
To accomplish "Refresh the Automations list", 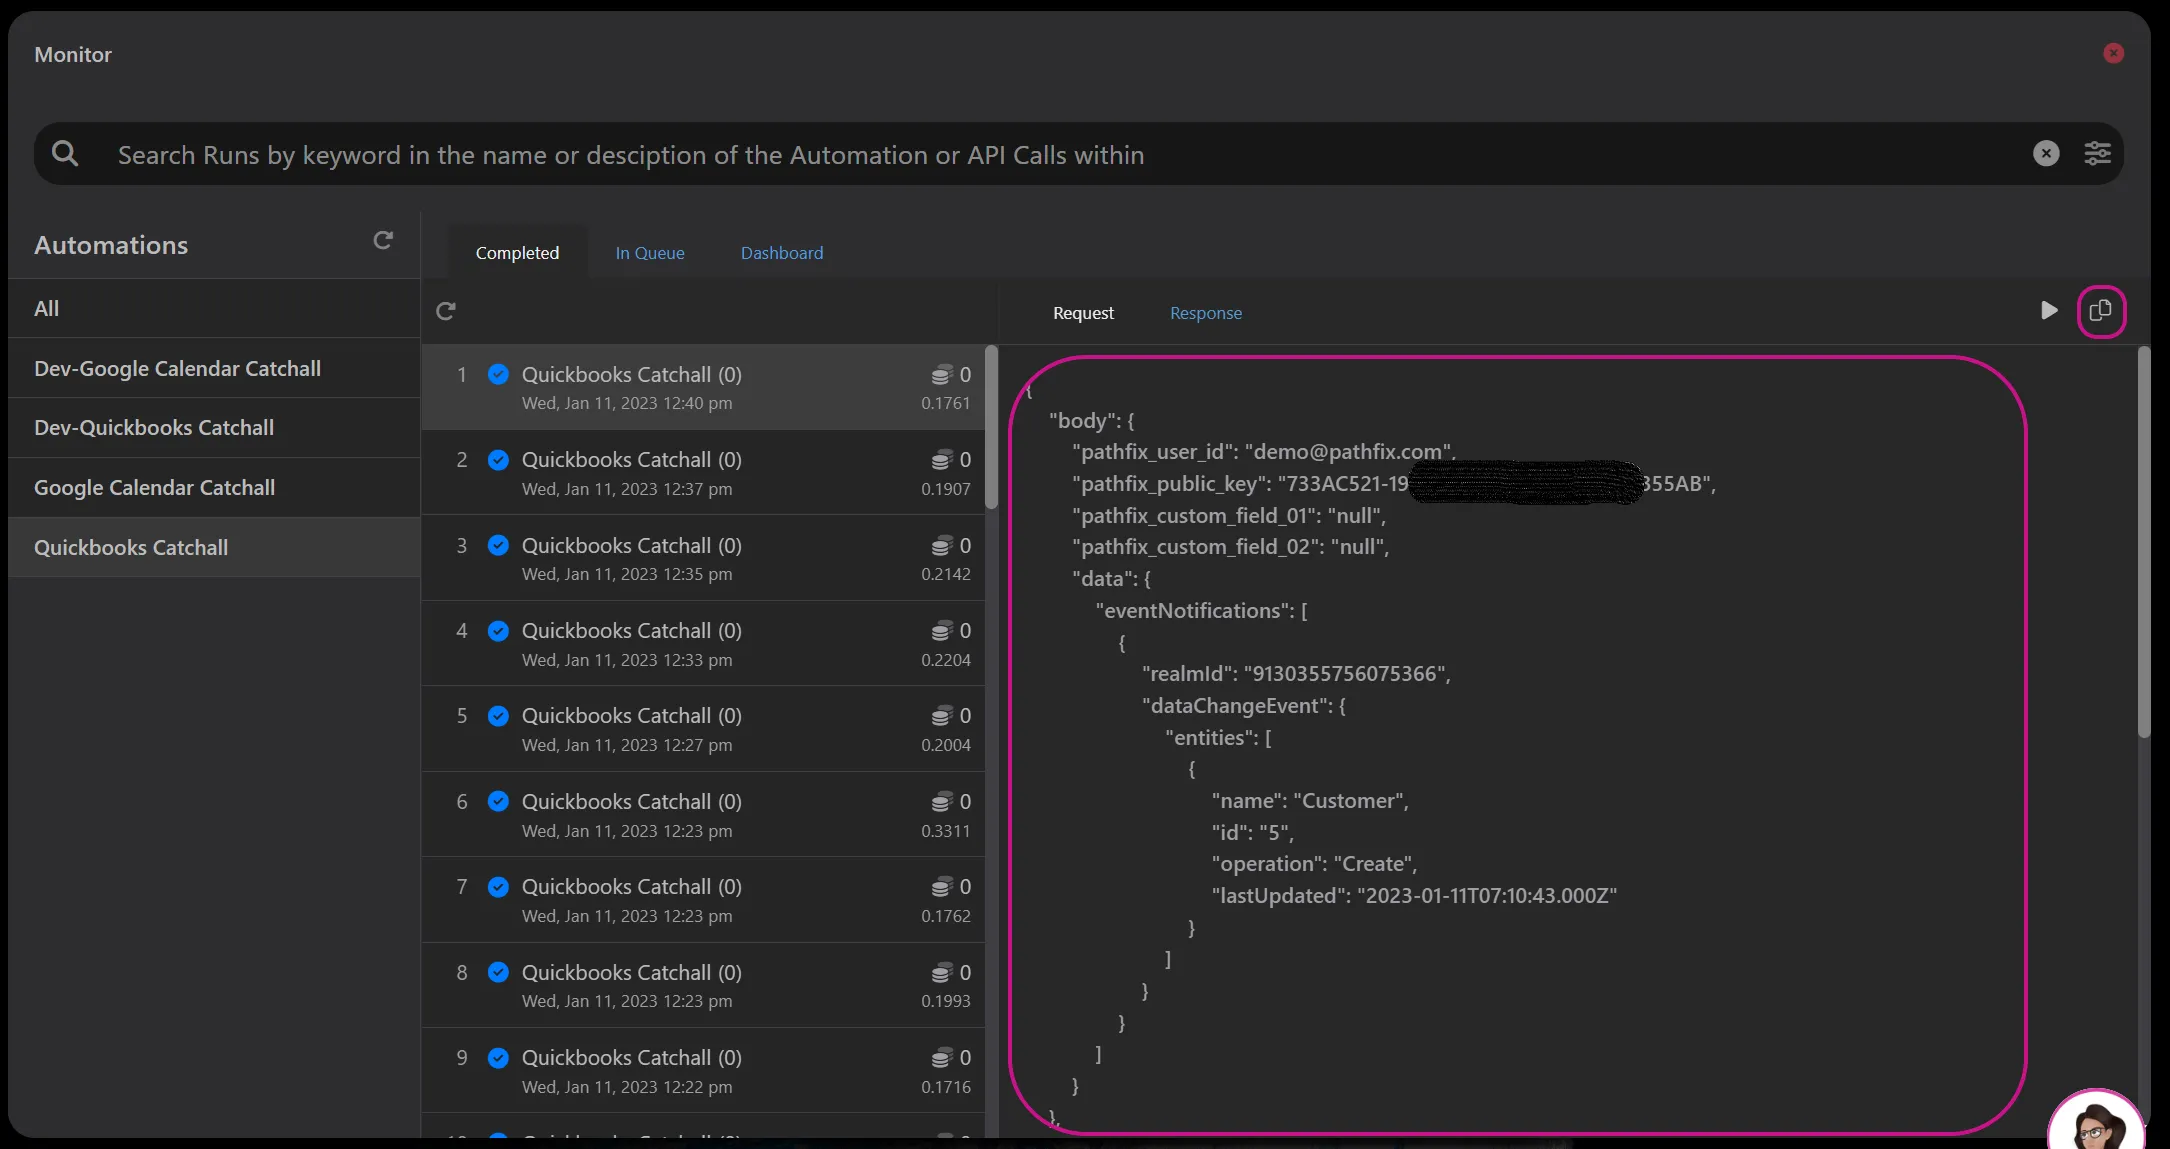I will click(x=383, y=240).
